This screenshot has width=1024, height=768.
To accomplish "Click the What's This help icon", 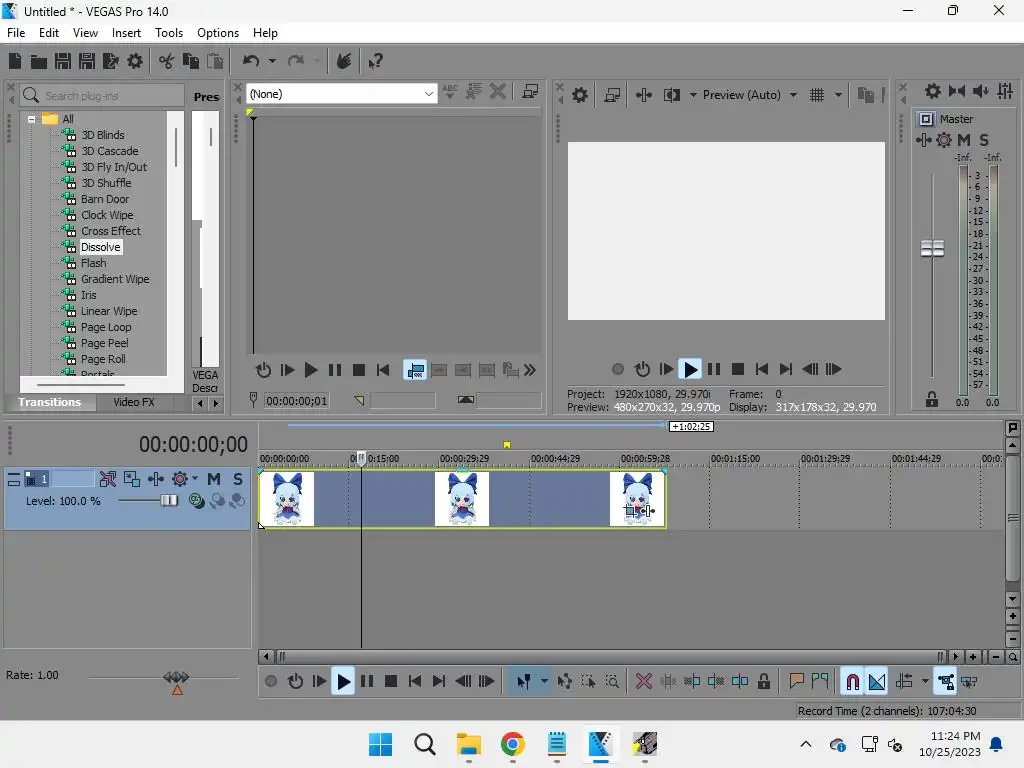I will (375, 61).
